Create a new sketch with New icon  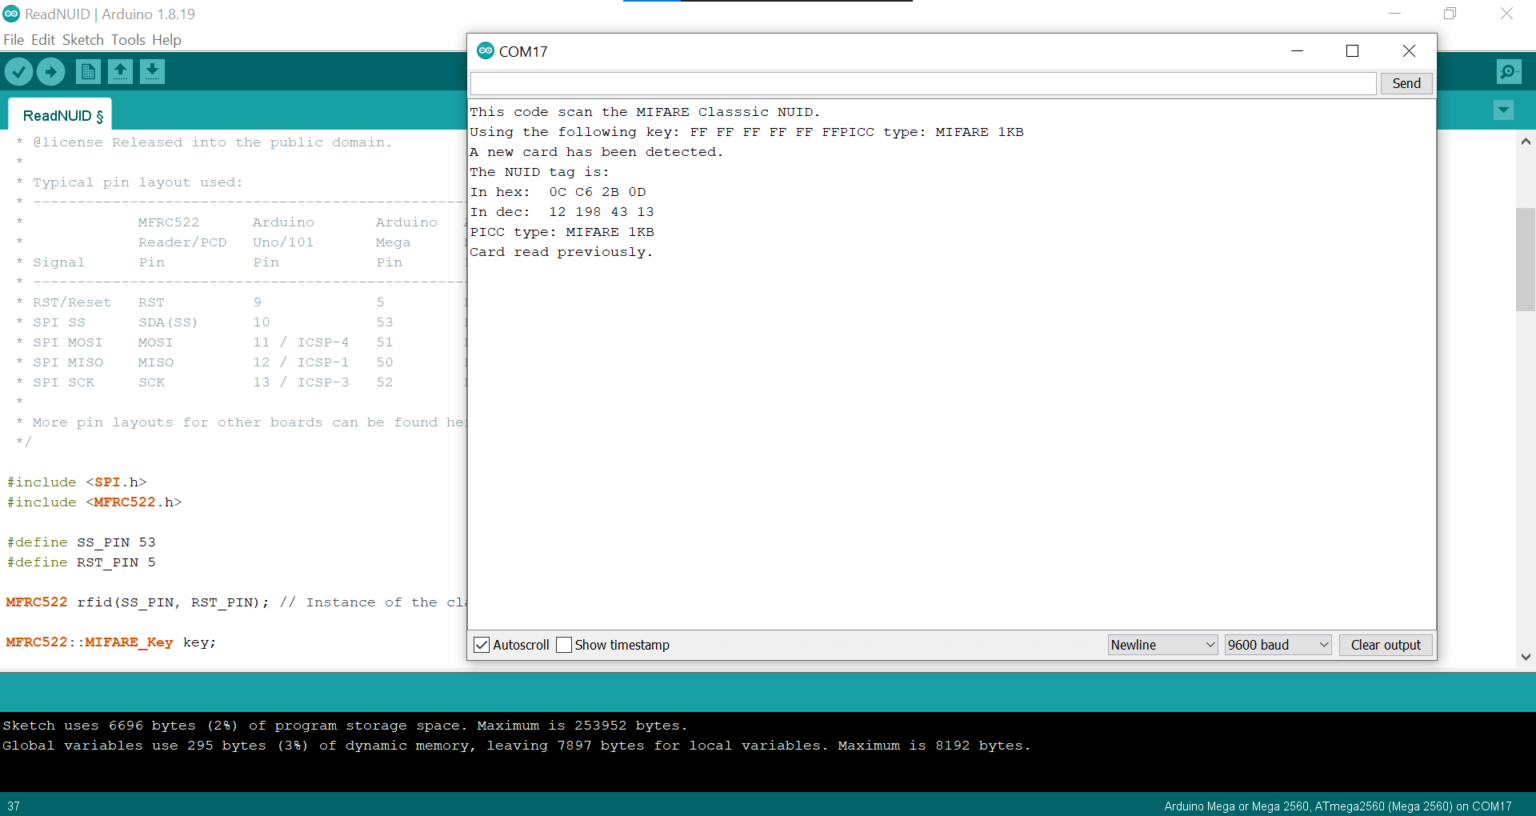pos(88,71)
